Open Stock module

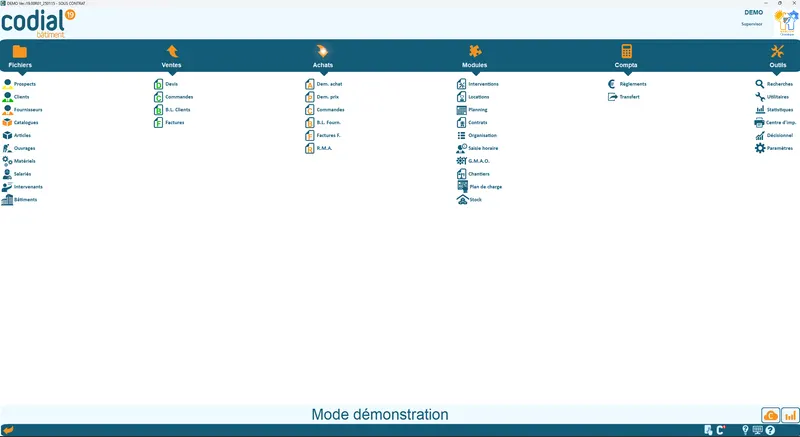click(469, 199)
